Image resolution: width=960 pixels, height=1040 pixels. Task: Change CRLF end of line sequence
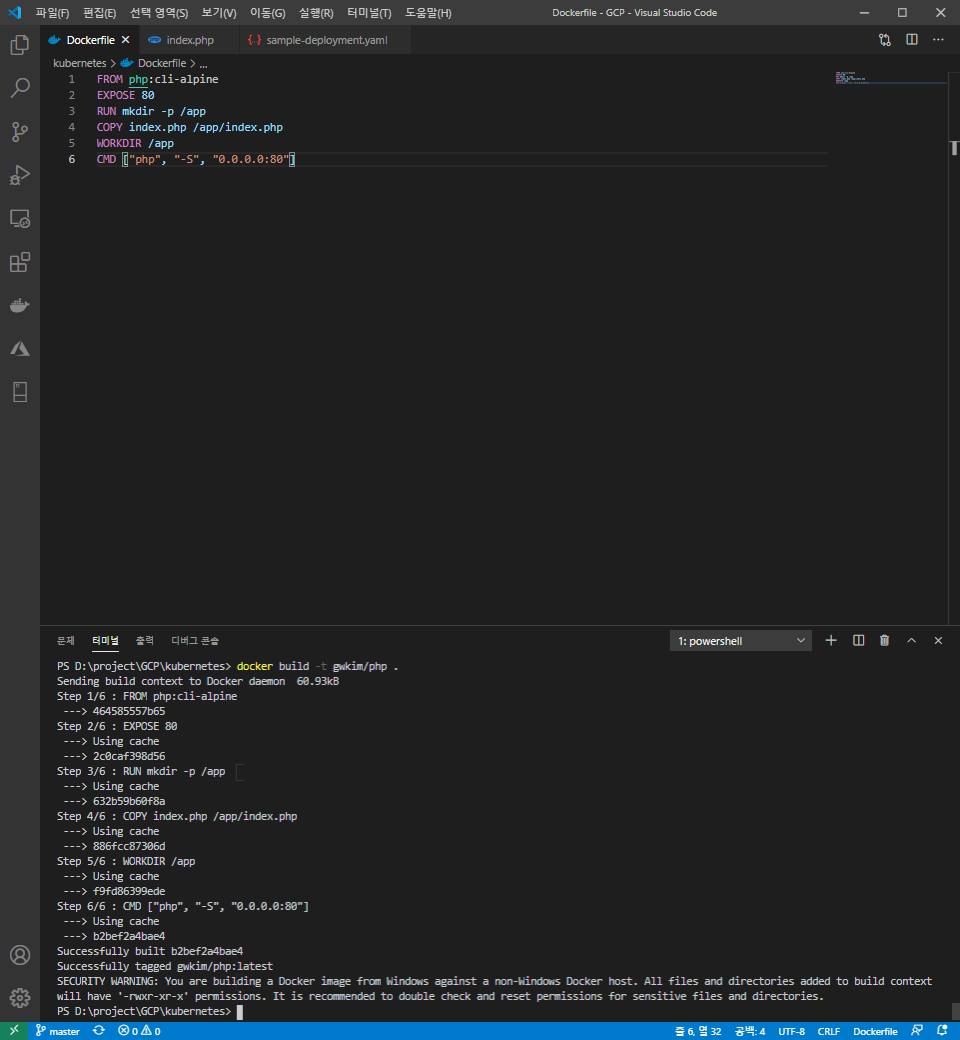[x=829, y=1031]
